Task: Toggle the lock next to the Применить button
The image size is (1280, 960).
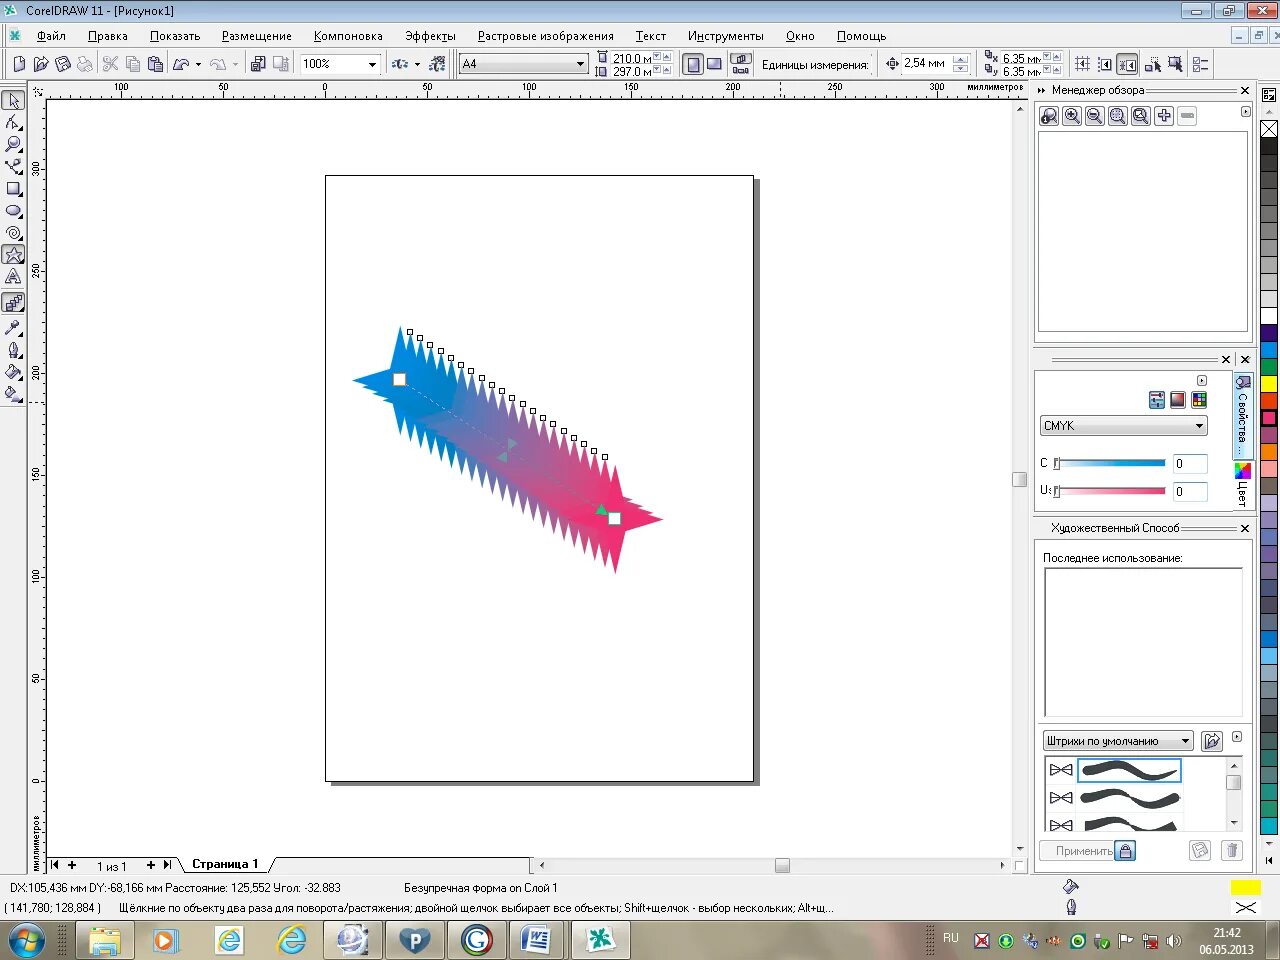Action: point(1126,850)
